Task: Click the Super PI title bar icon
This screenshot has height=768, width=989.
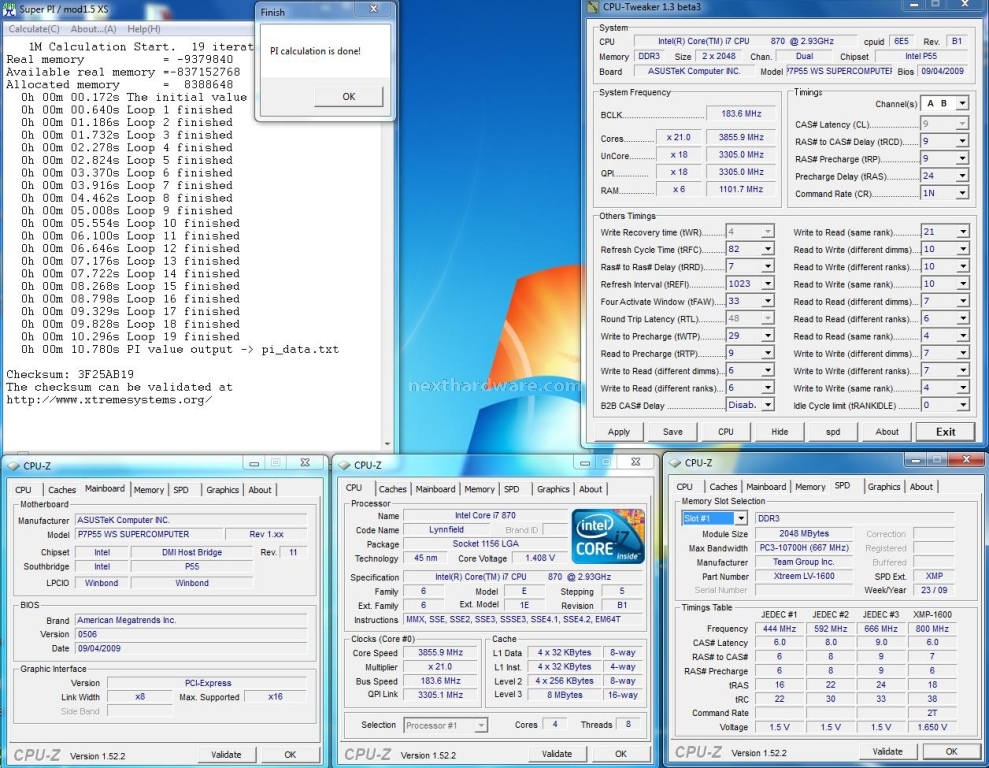Action: pos(9,9)
